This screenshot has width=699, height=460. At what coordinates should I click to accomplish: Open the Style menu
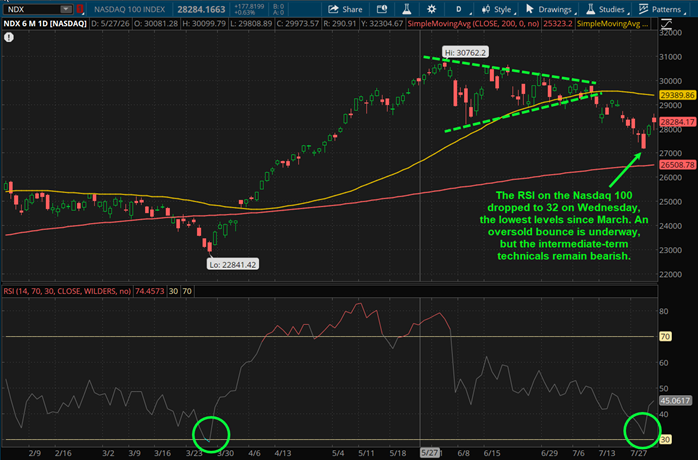[x=499, y=9]
